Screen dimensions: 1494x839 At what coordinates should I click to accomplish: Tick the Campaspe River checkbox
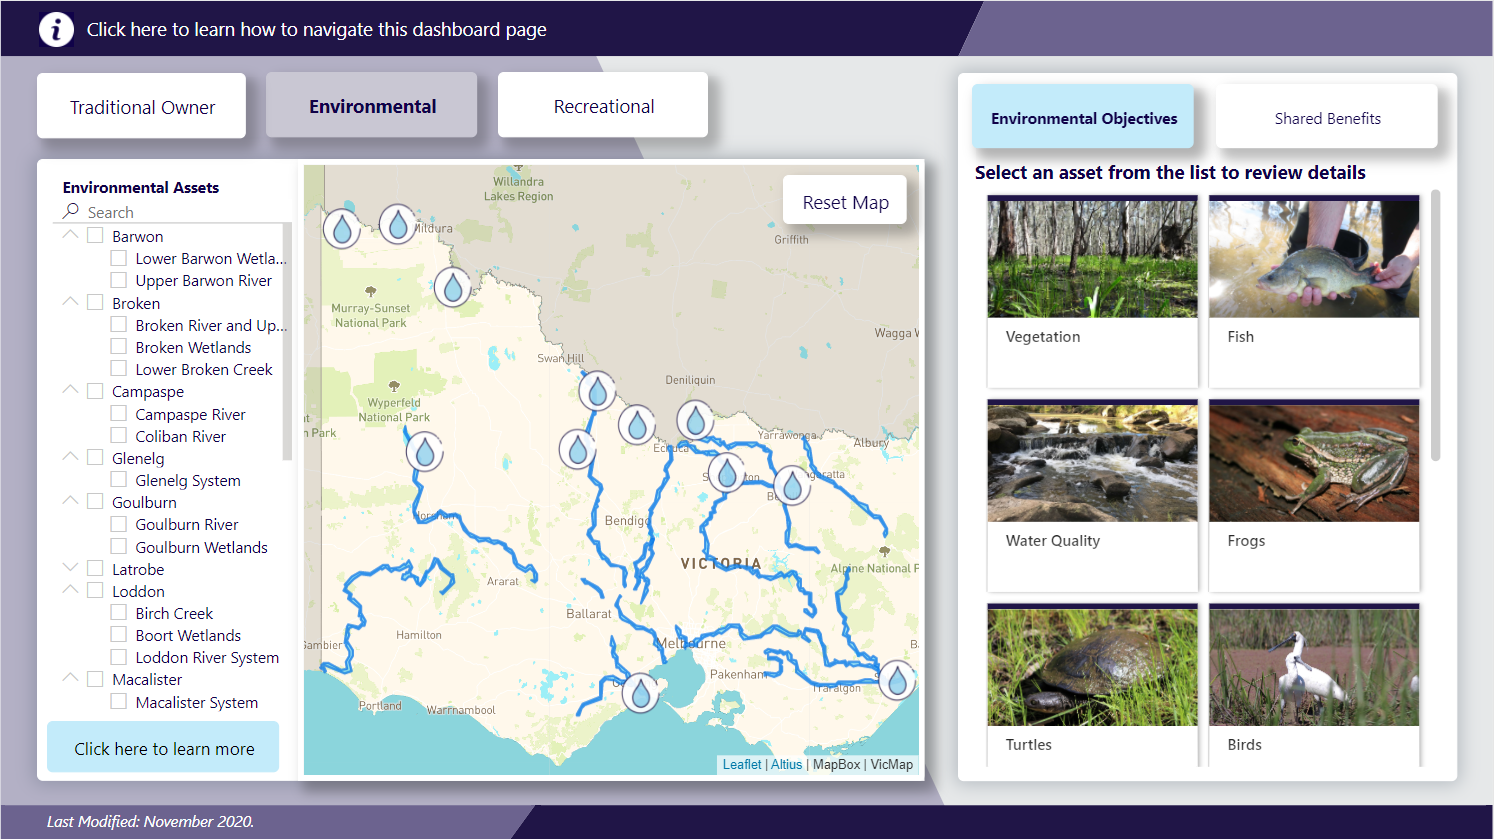point(118,413)
